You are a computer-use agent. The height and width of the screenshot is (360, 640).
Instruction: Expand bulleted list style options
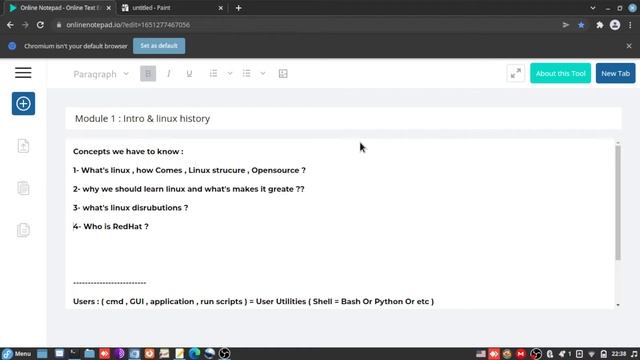click(x=263, y=73)
